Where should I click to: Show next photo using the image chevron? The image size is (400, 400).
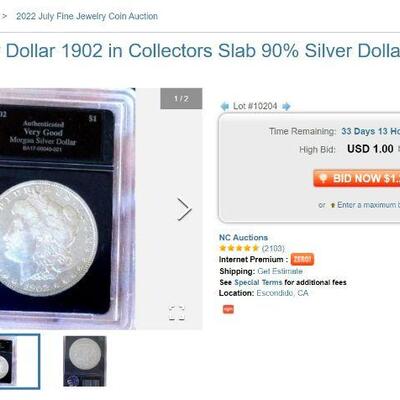[184, 209]
